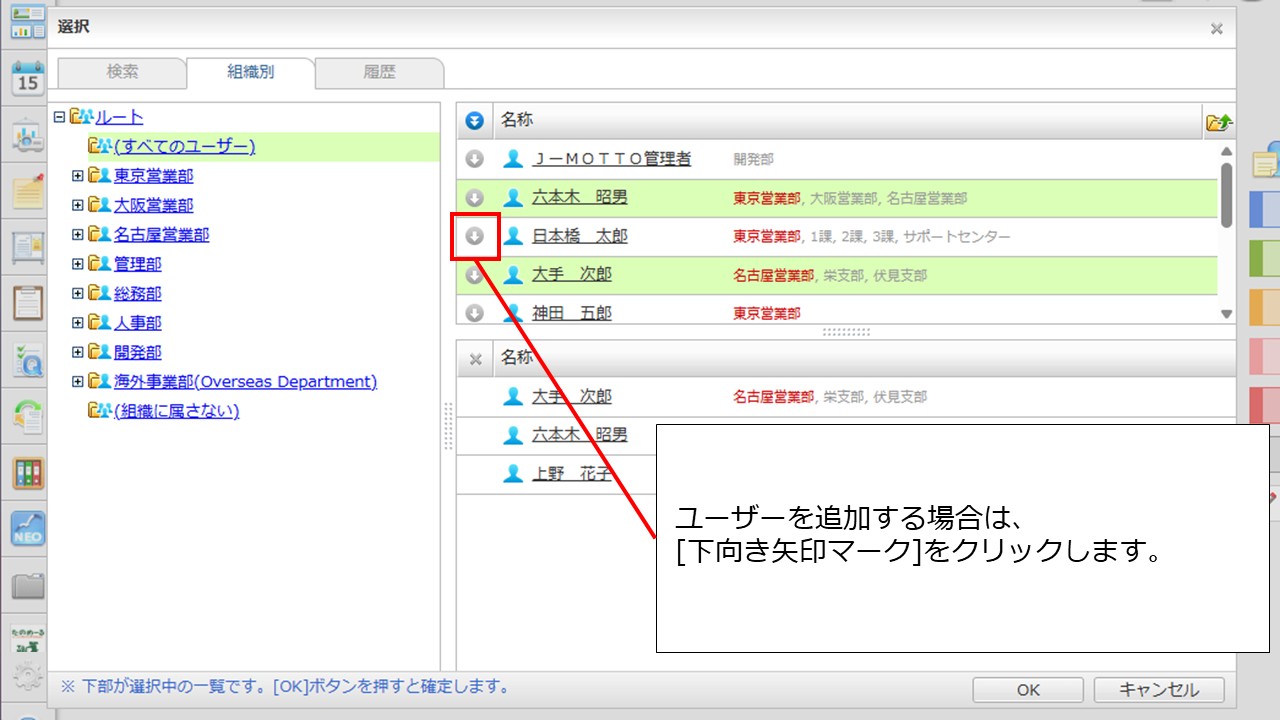
Task: Select (すべてのユーザー) in the tree
Action: [184, 147]
